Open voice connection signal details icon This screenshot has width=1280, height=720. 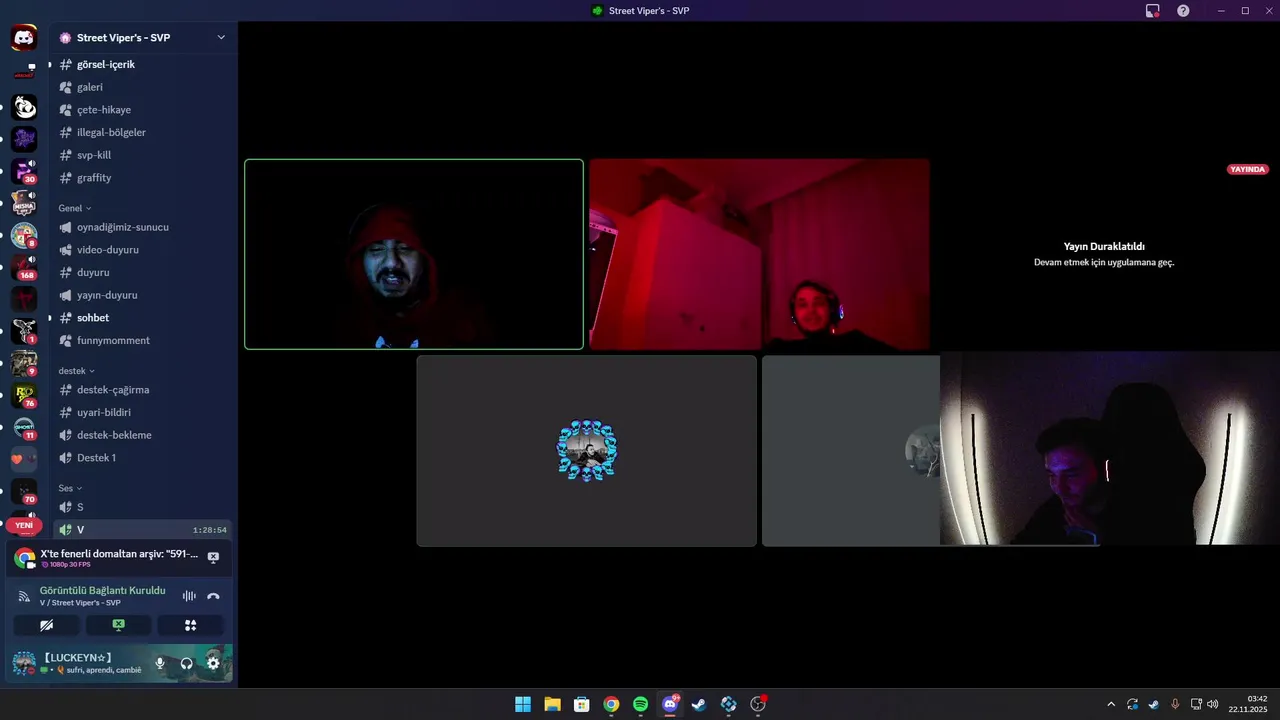(x=24, y=596)
